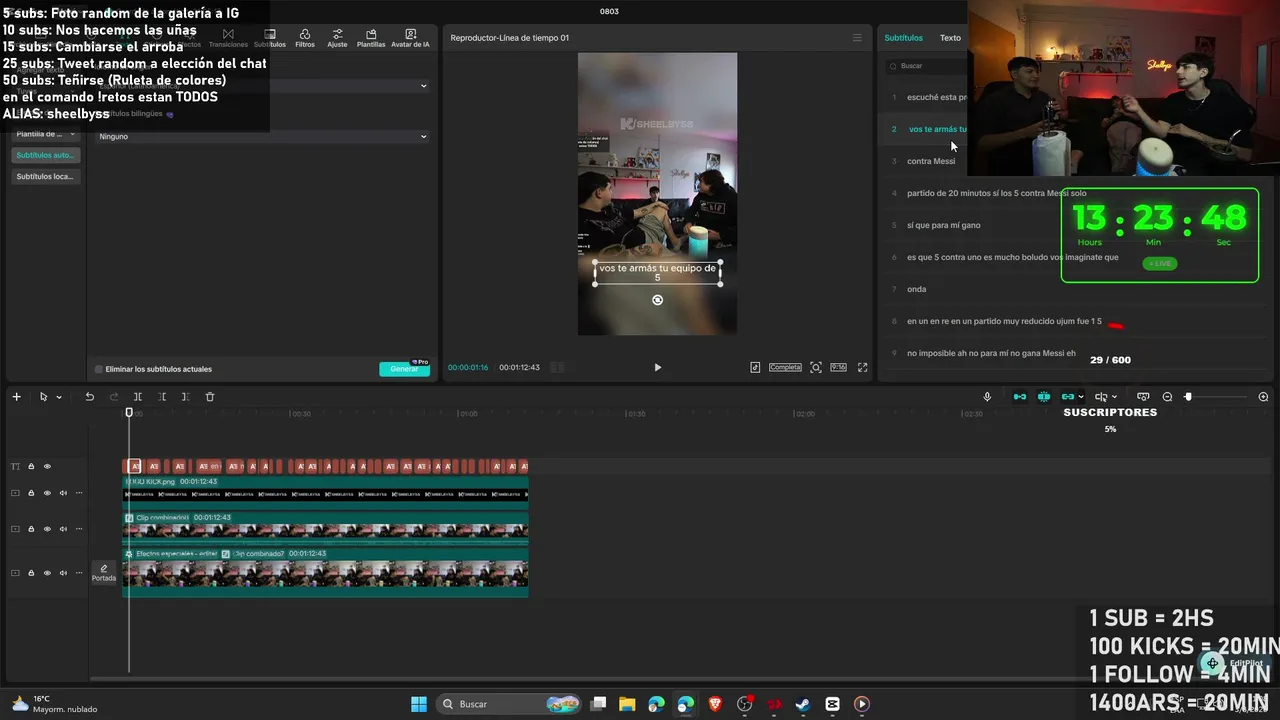Select subtitle line "contra Messi"
Image resolution: width=1280 pixels, height=720 pixels.
point(931,161)
